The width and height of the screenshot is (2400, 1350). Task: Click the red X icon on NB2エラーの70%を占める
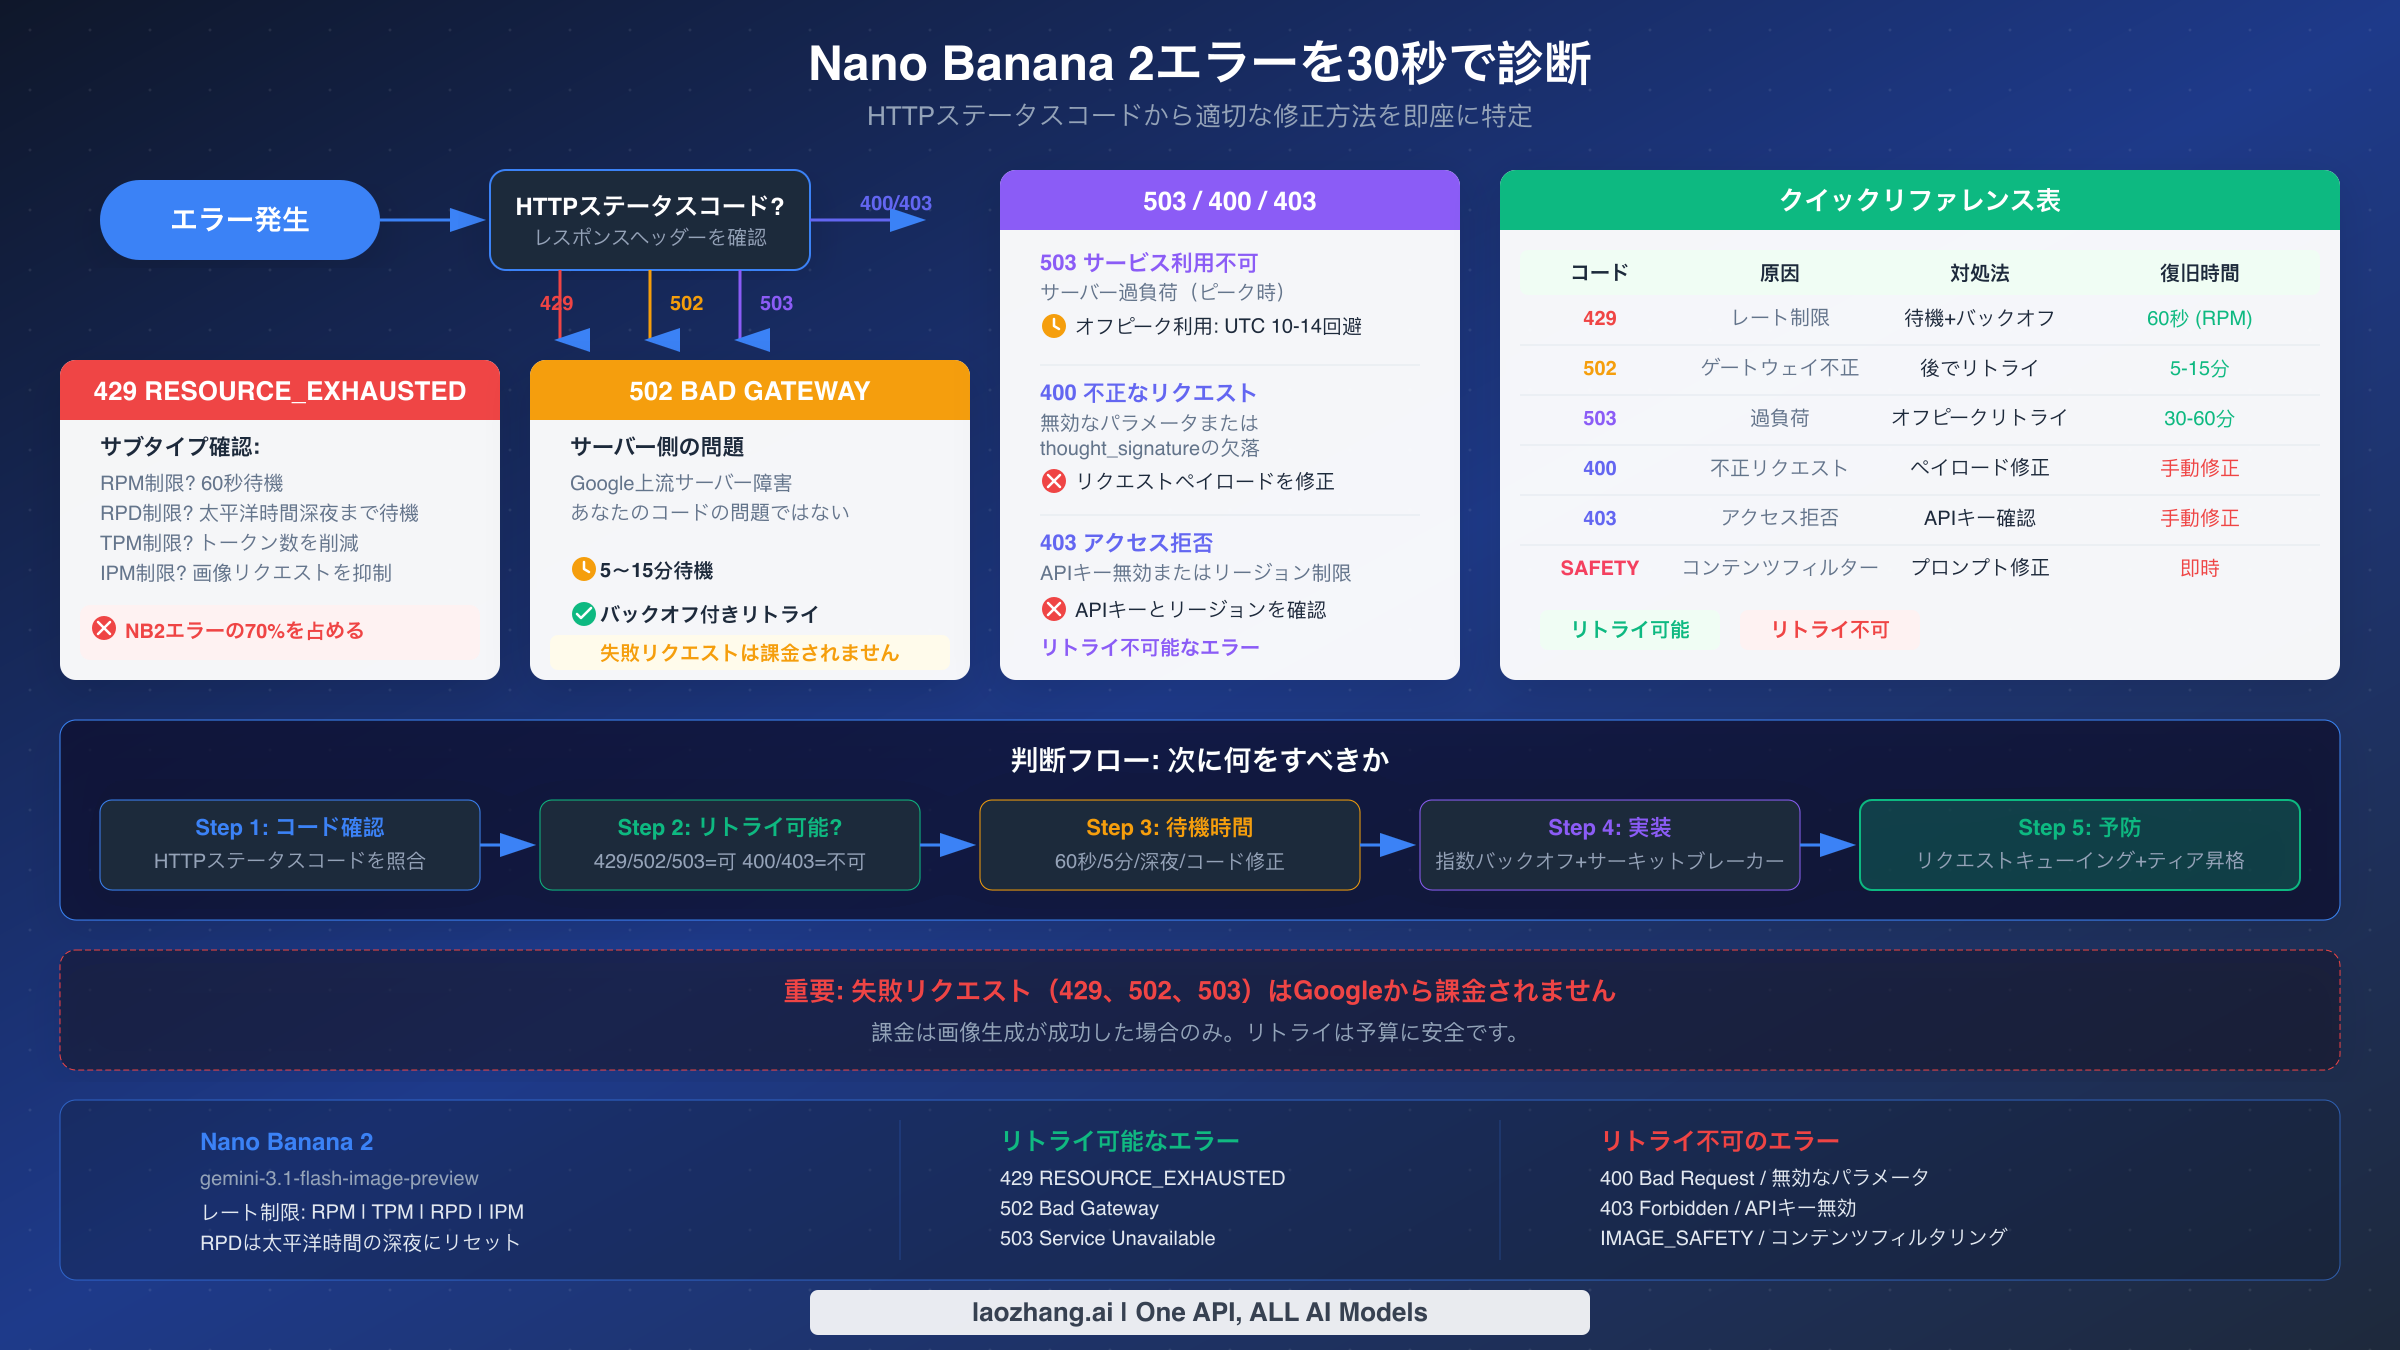[x=105, y=631]
